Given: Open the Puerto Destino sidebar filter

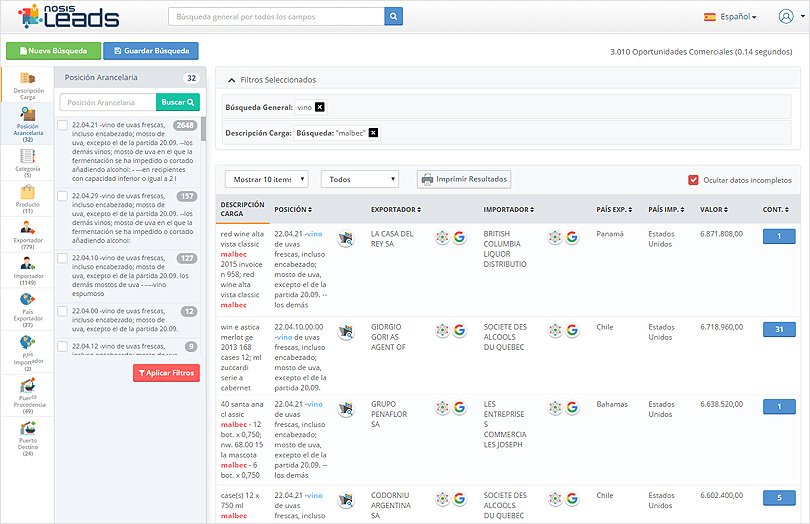Looking at the screenshot, I should coord(28,438).
